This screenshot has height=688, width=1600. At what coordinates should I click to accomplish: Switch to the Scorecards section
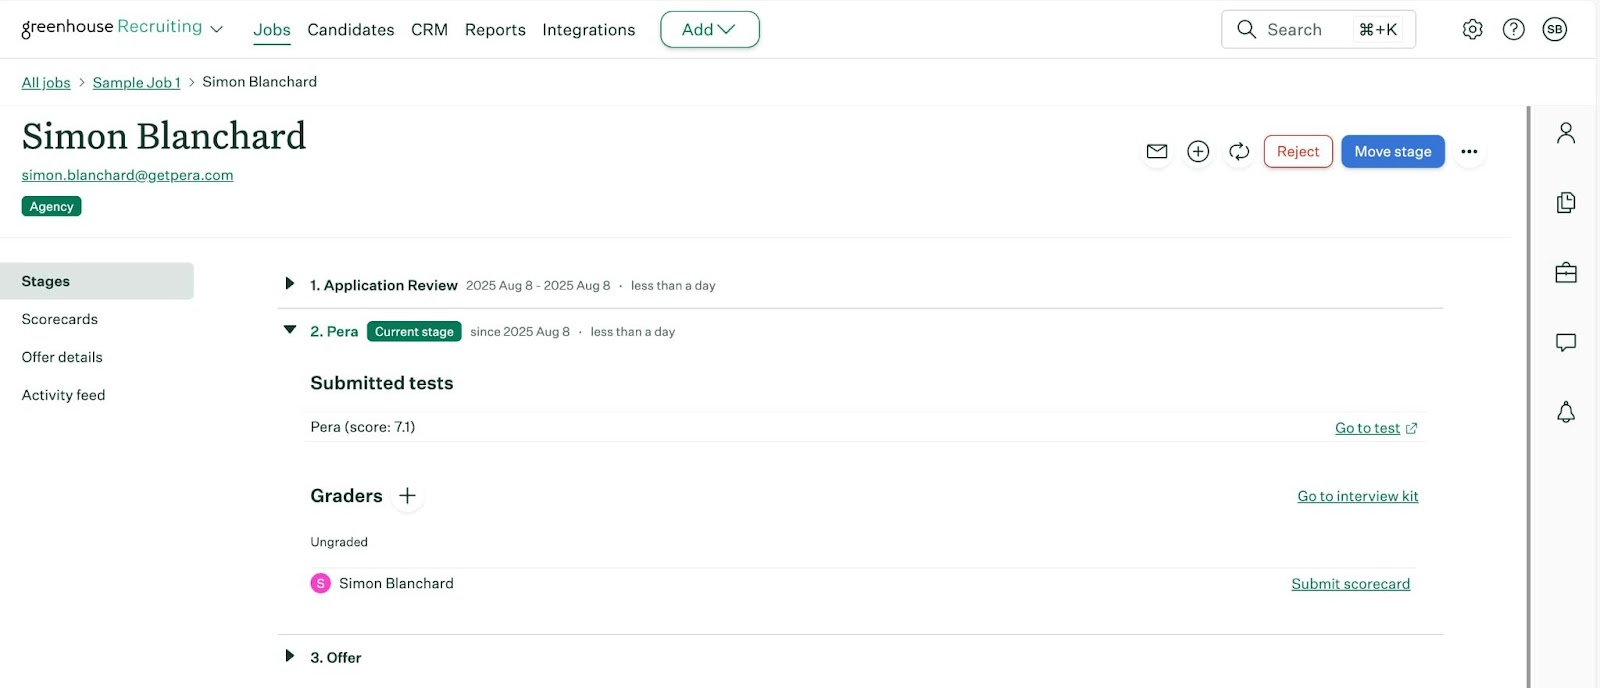point(60,319)
